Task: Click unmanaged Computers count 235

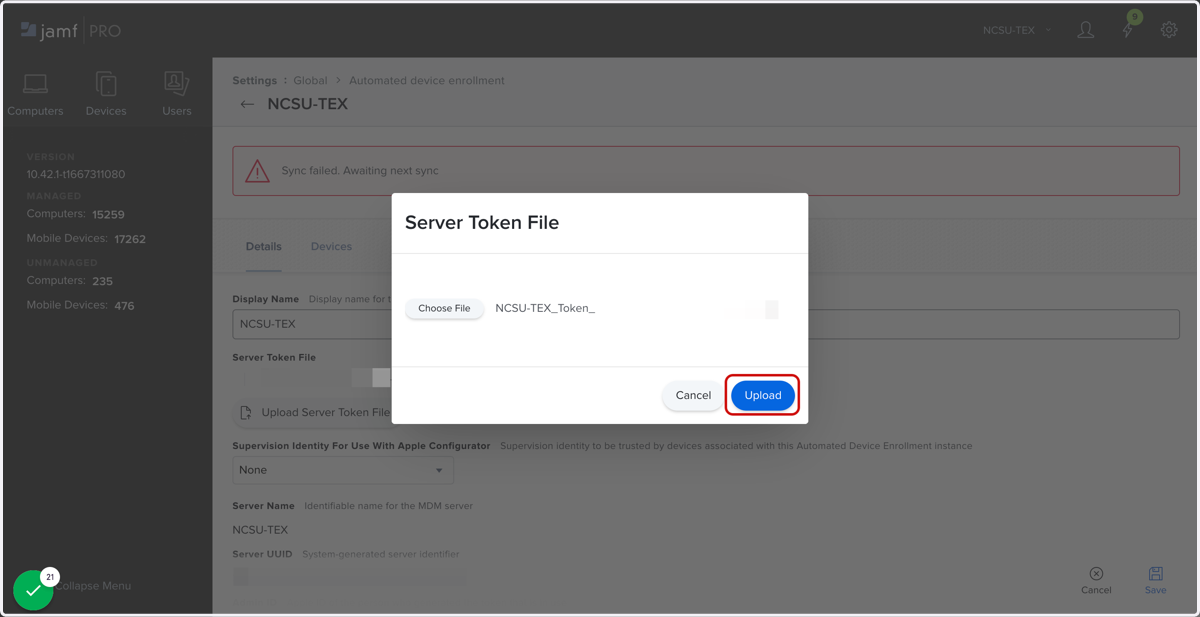Action: point(102,281)
